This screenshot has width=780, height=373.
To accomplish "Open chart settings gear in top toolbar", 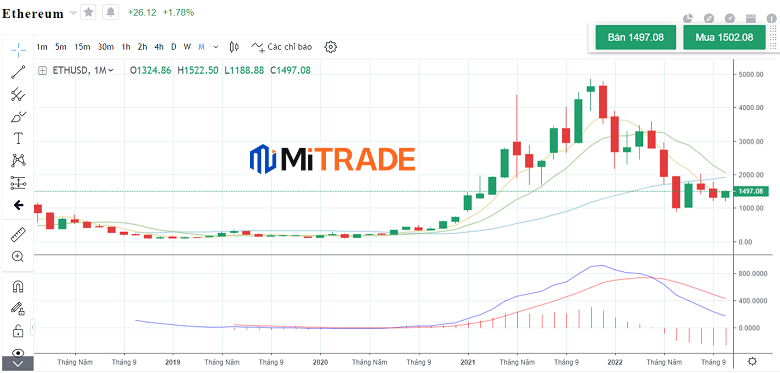I will click(x=330, y=47).
